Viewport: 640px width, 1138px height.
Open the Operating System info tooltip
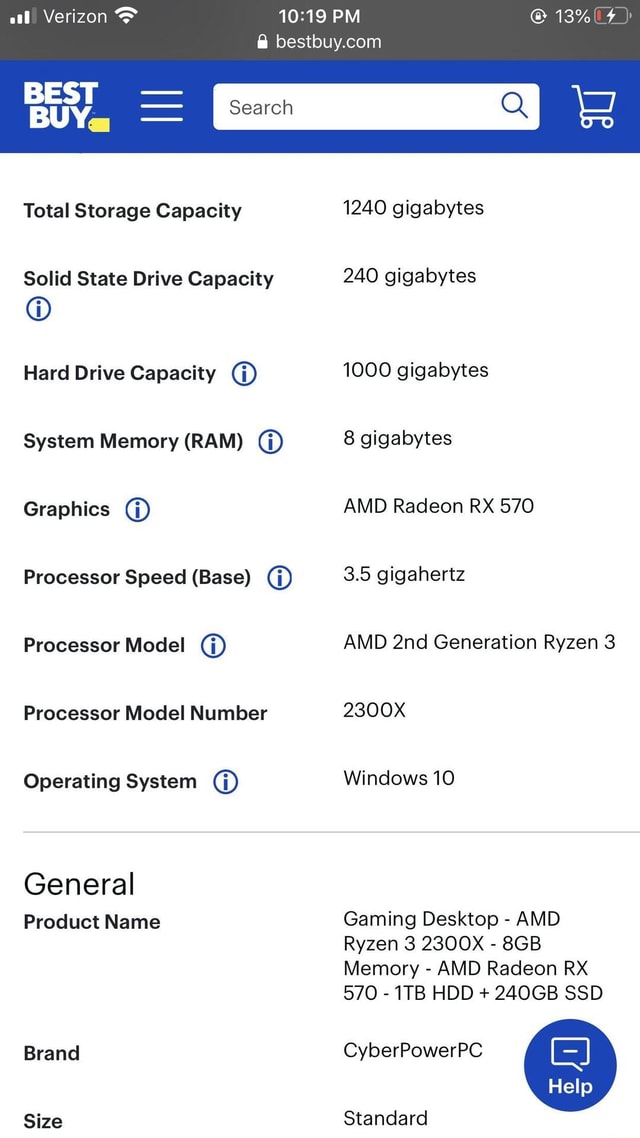(226, 781)
